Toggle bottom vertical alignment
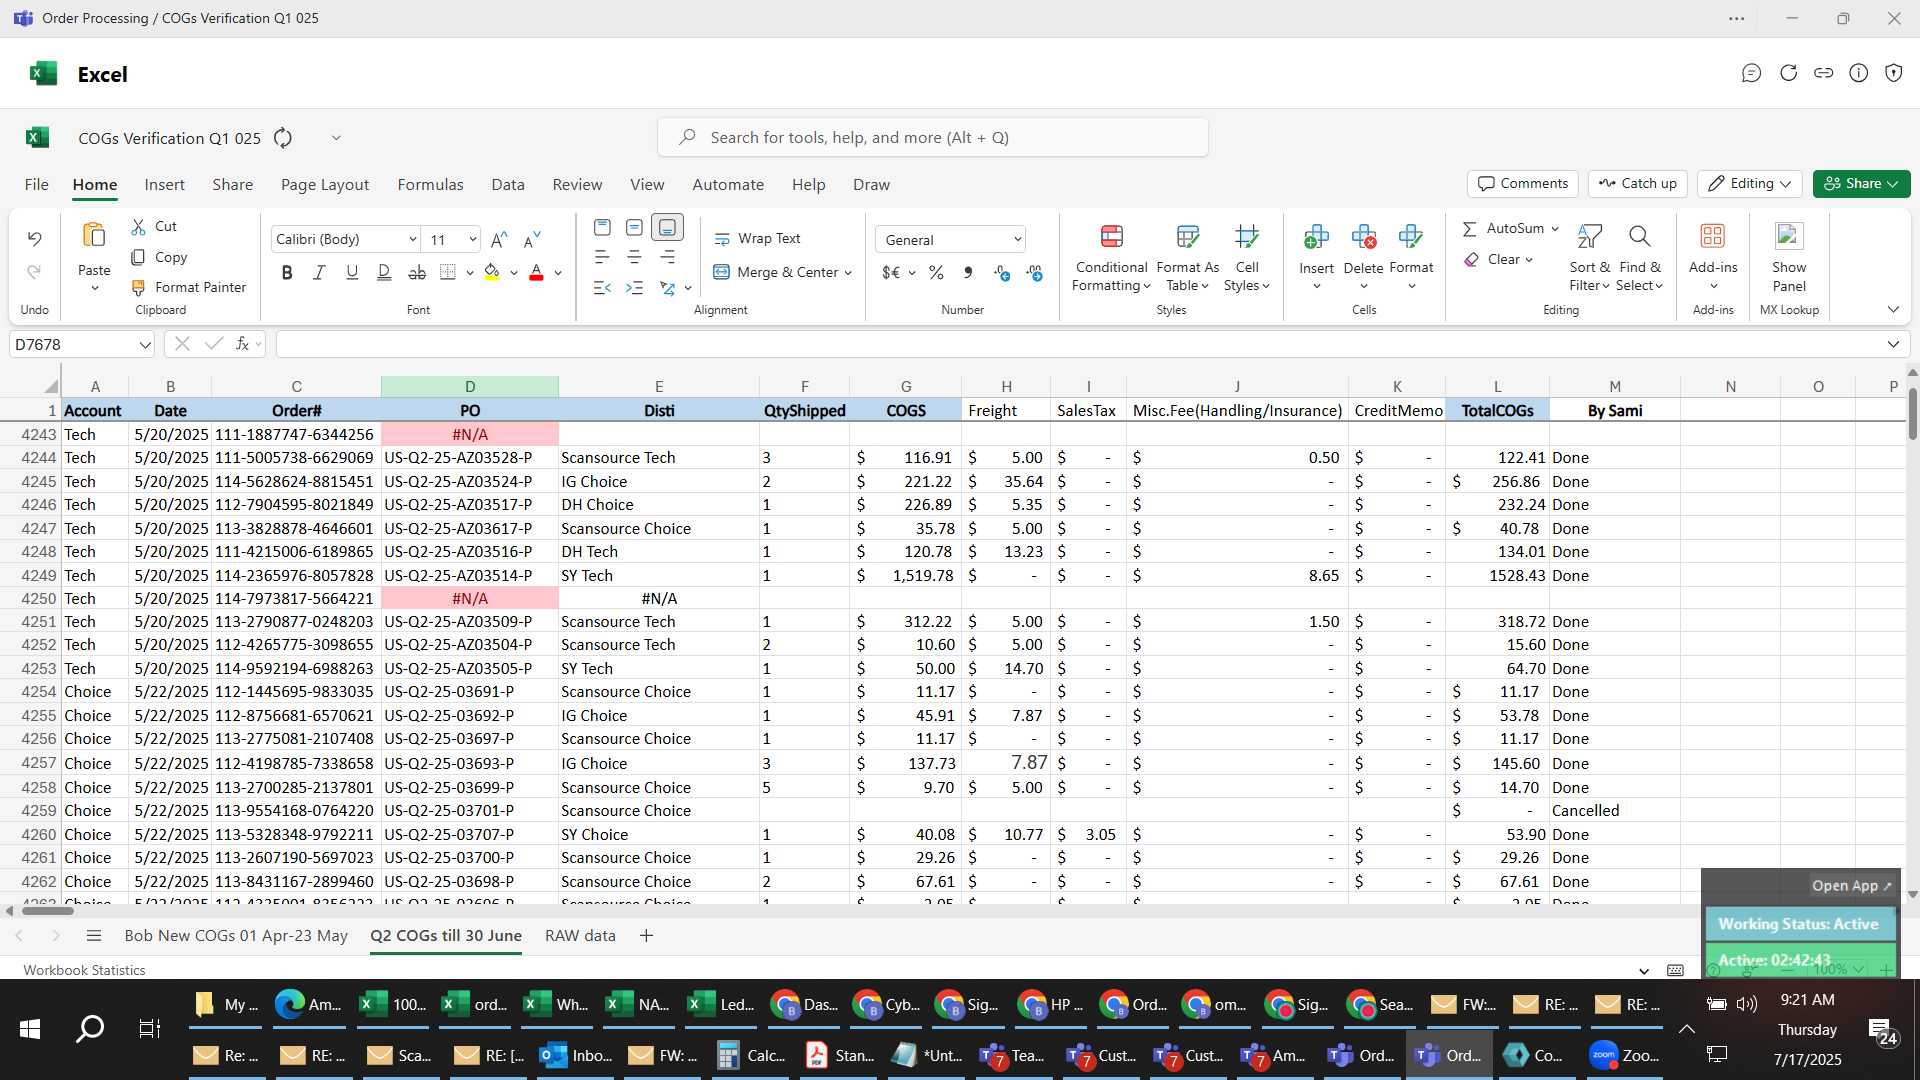 tap(667, 228)
